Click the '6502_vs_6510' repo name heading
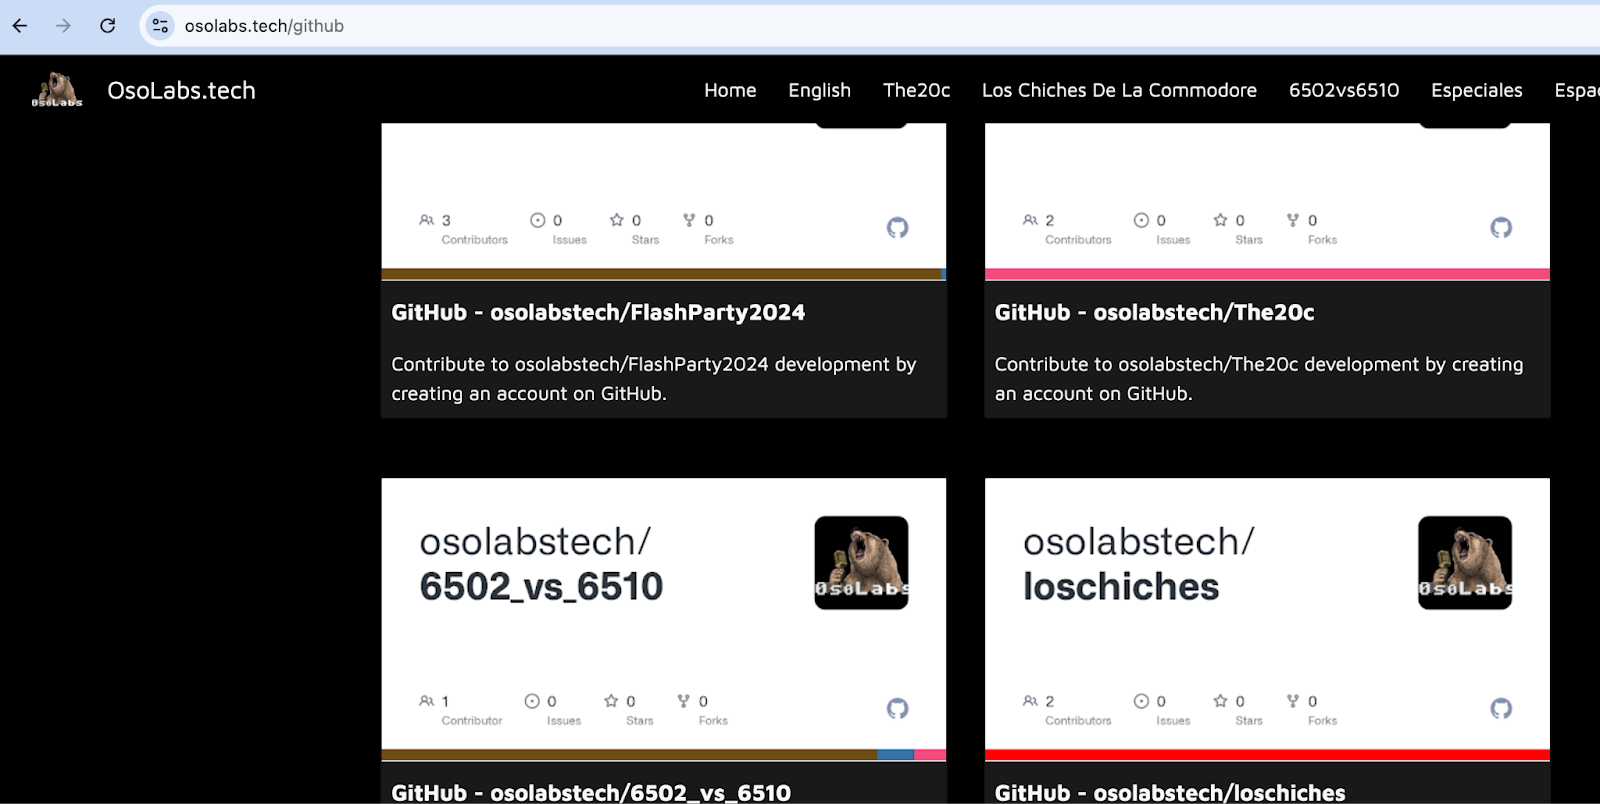 coord(541,587)
